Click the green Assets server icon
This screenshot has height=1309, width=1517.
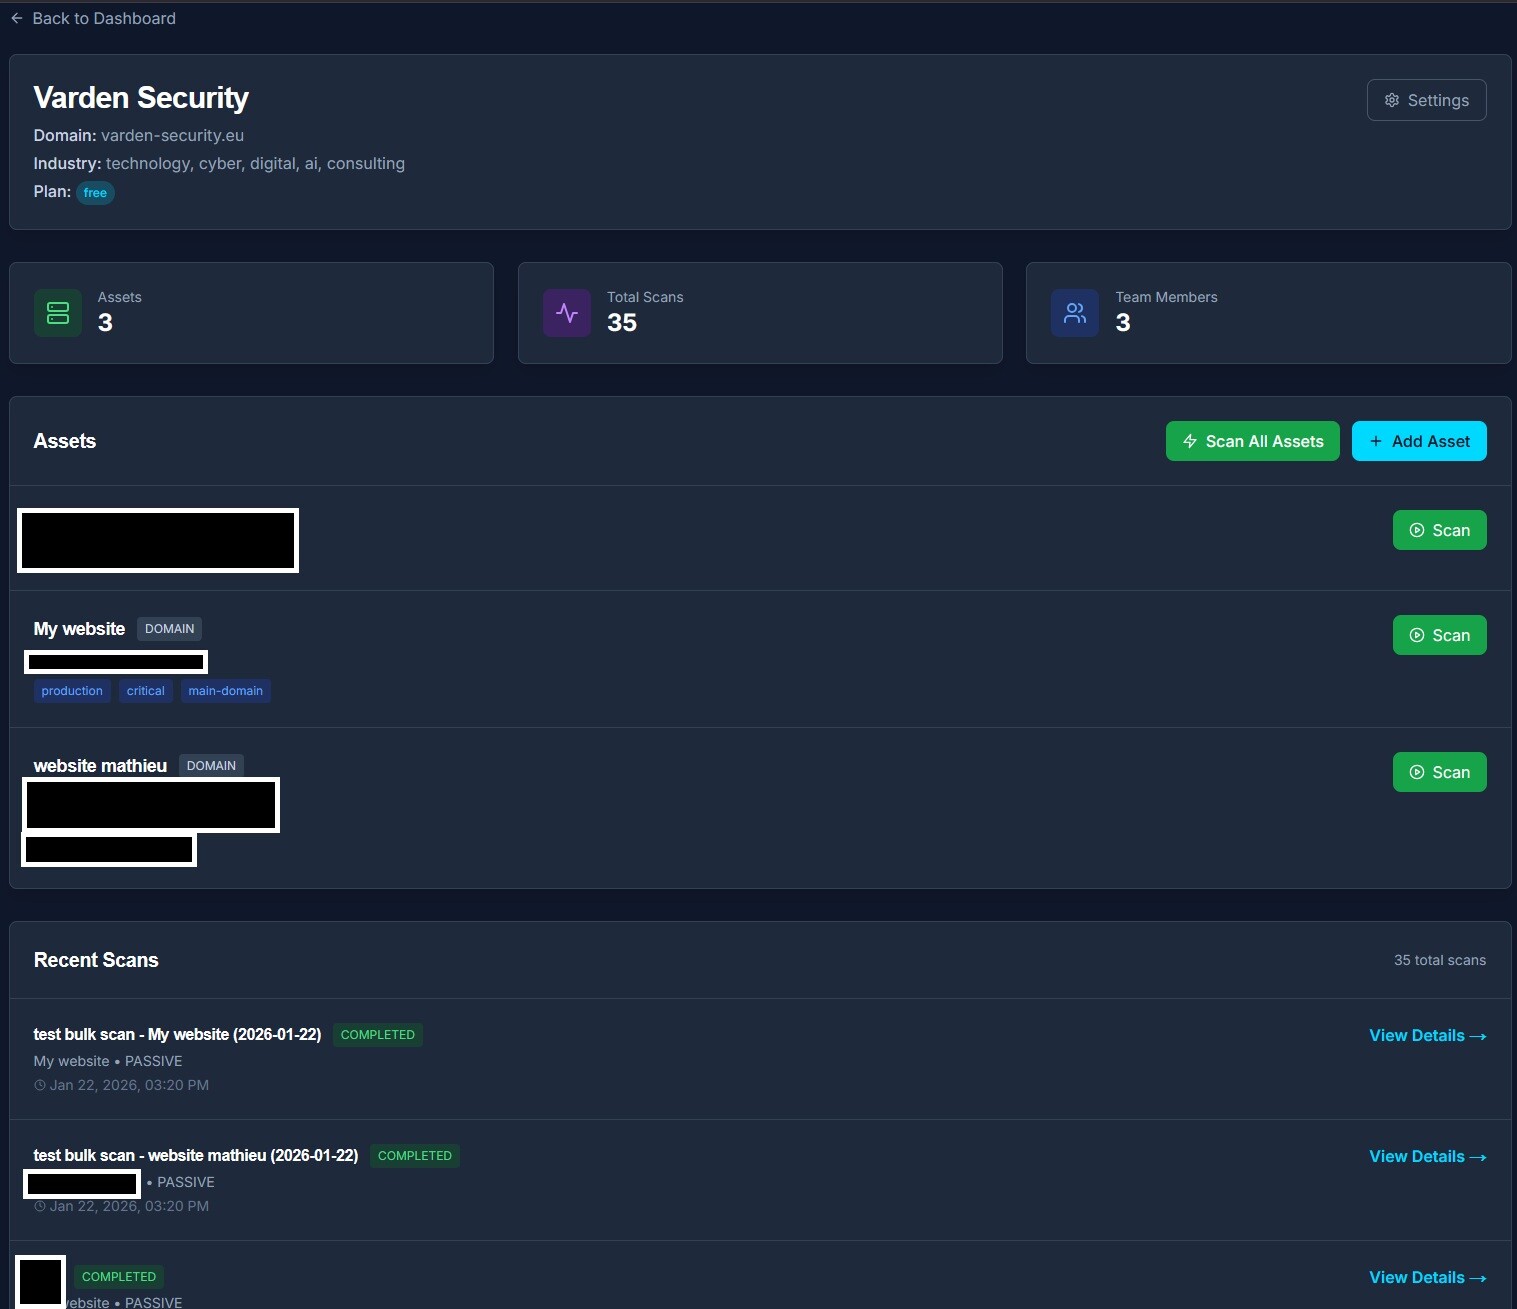coord(58,313)
